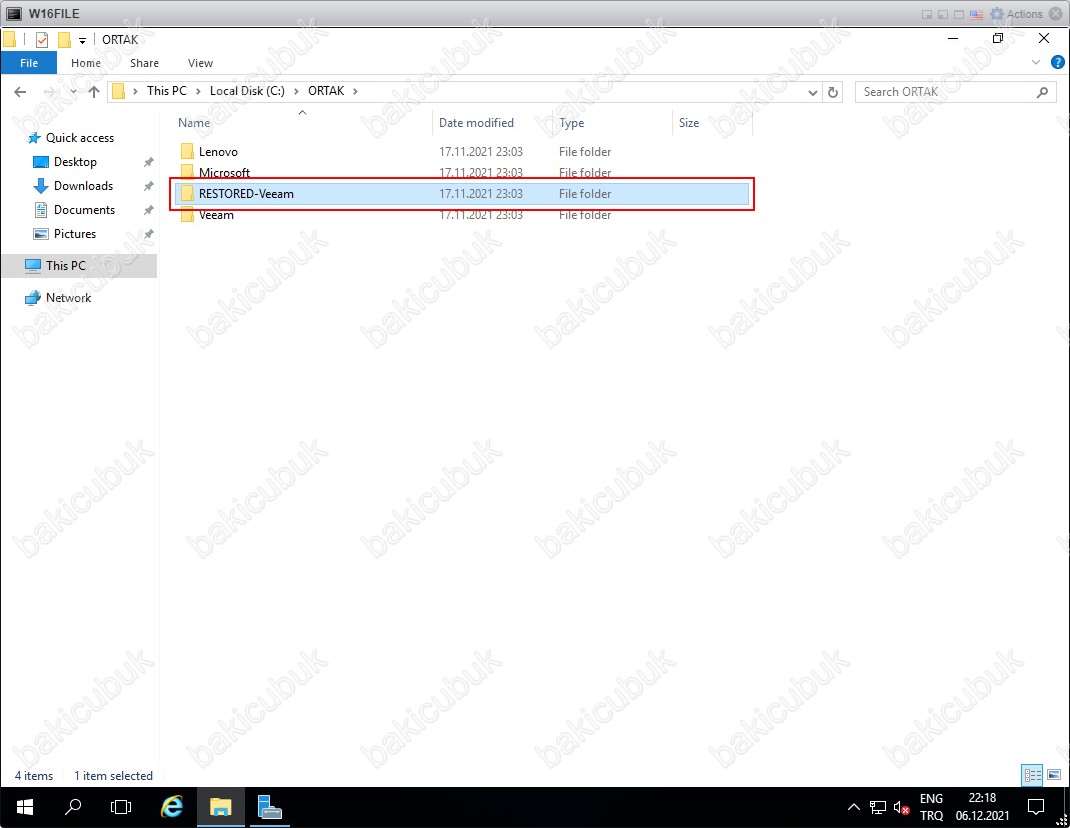
Task: Refresh the ORTAK folder view
Action: click(x=833, y=91)
